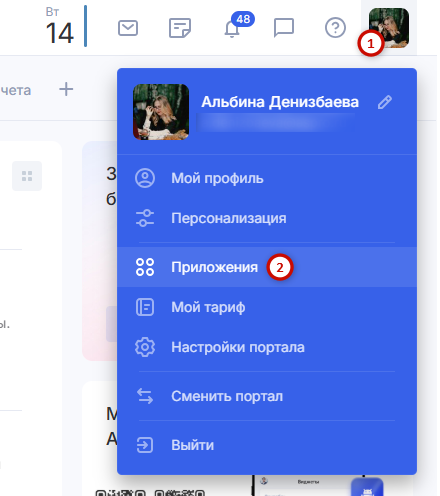Add a new tab with plus icon
Viewport: 440px width, 496px height.
pos(66,89)
